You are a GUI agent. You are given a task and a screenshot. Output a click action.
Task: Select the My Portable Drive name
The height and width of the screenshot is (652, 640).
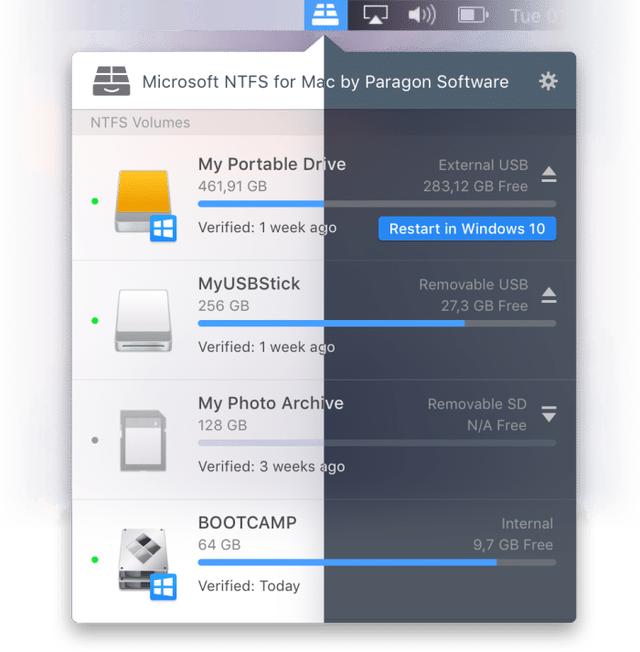point(272,164)
